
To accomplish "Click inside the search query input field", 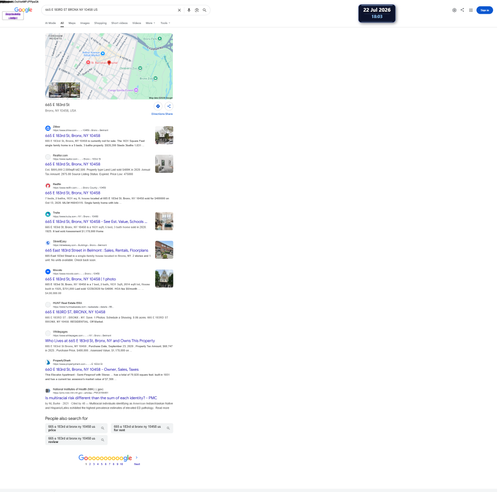I will pos(110,10).
